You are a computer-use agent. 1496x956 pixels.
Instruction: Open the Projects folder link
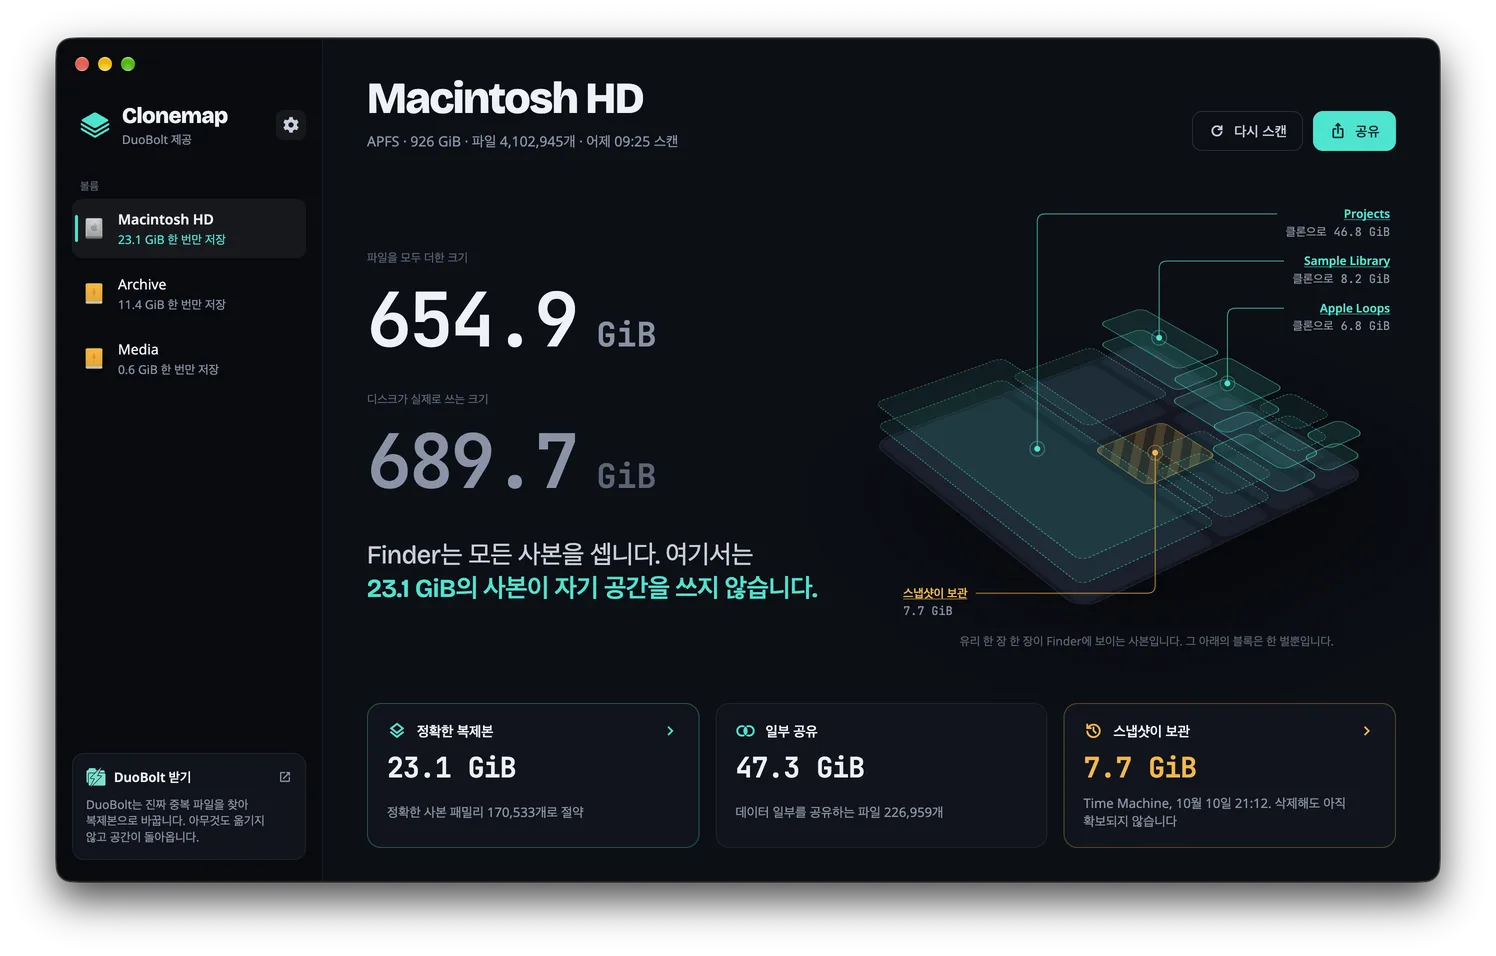pos(1366,214)
